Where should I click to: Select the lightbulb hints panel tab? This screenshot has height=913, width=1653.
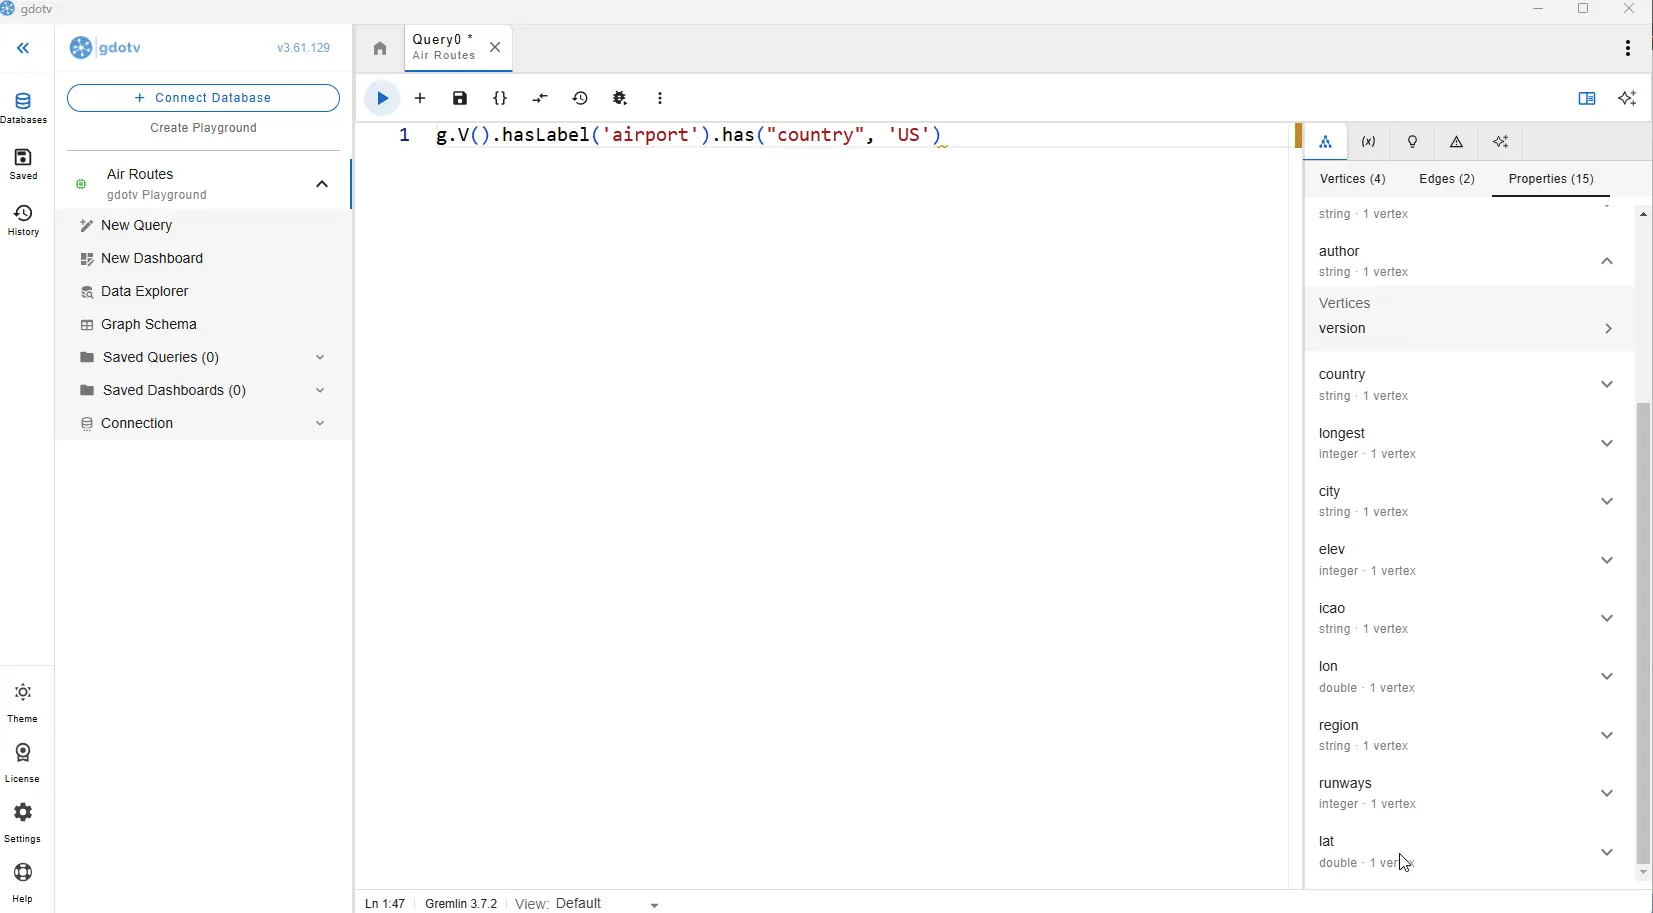pos(1413,142)
